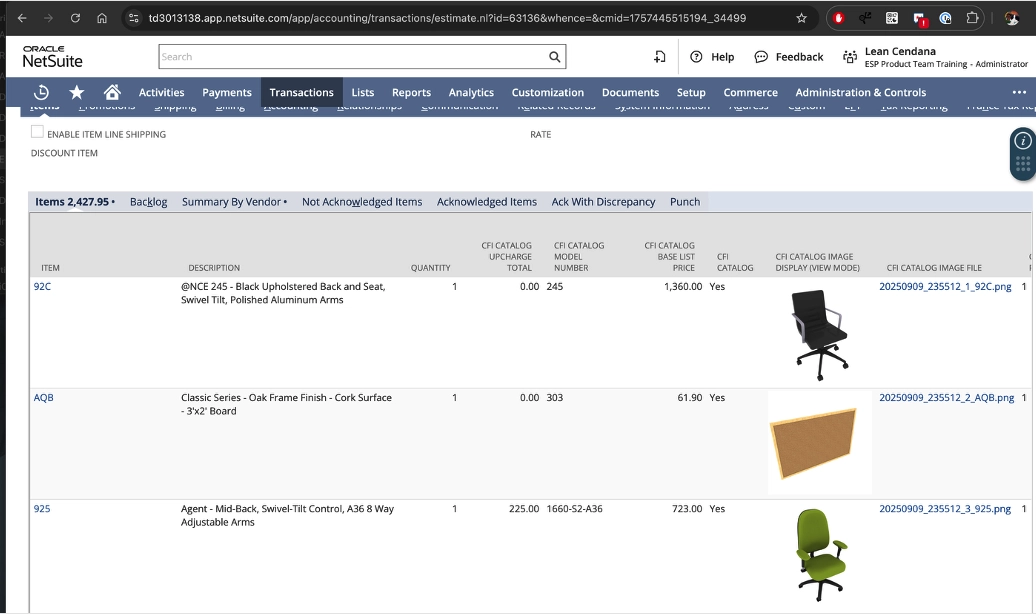
Task: Open Feedback via the speech bubble icon
Action: pos(761,56)
